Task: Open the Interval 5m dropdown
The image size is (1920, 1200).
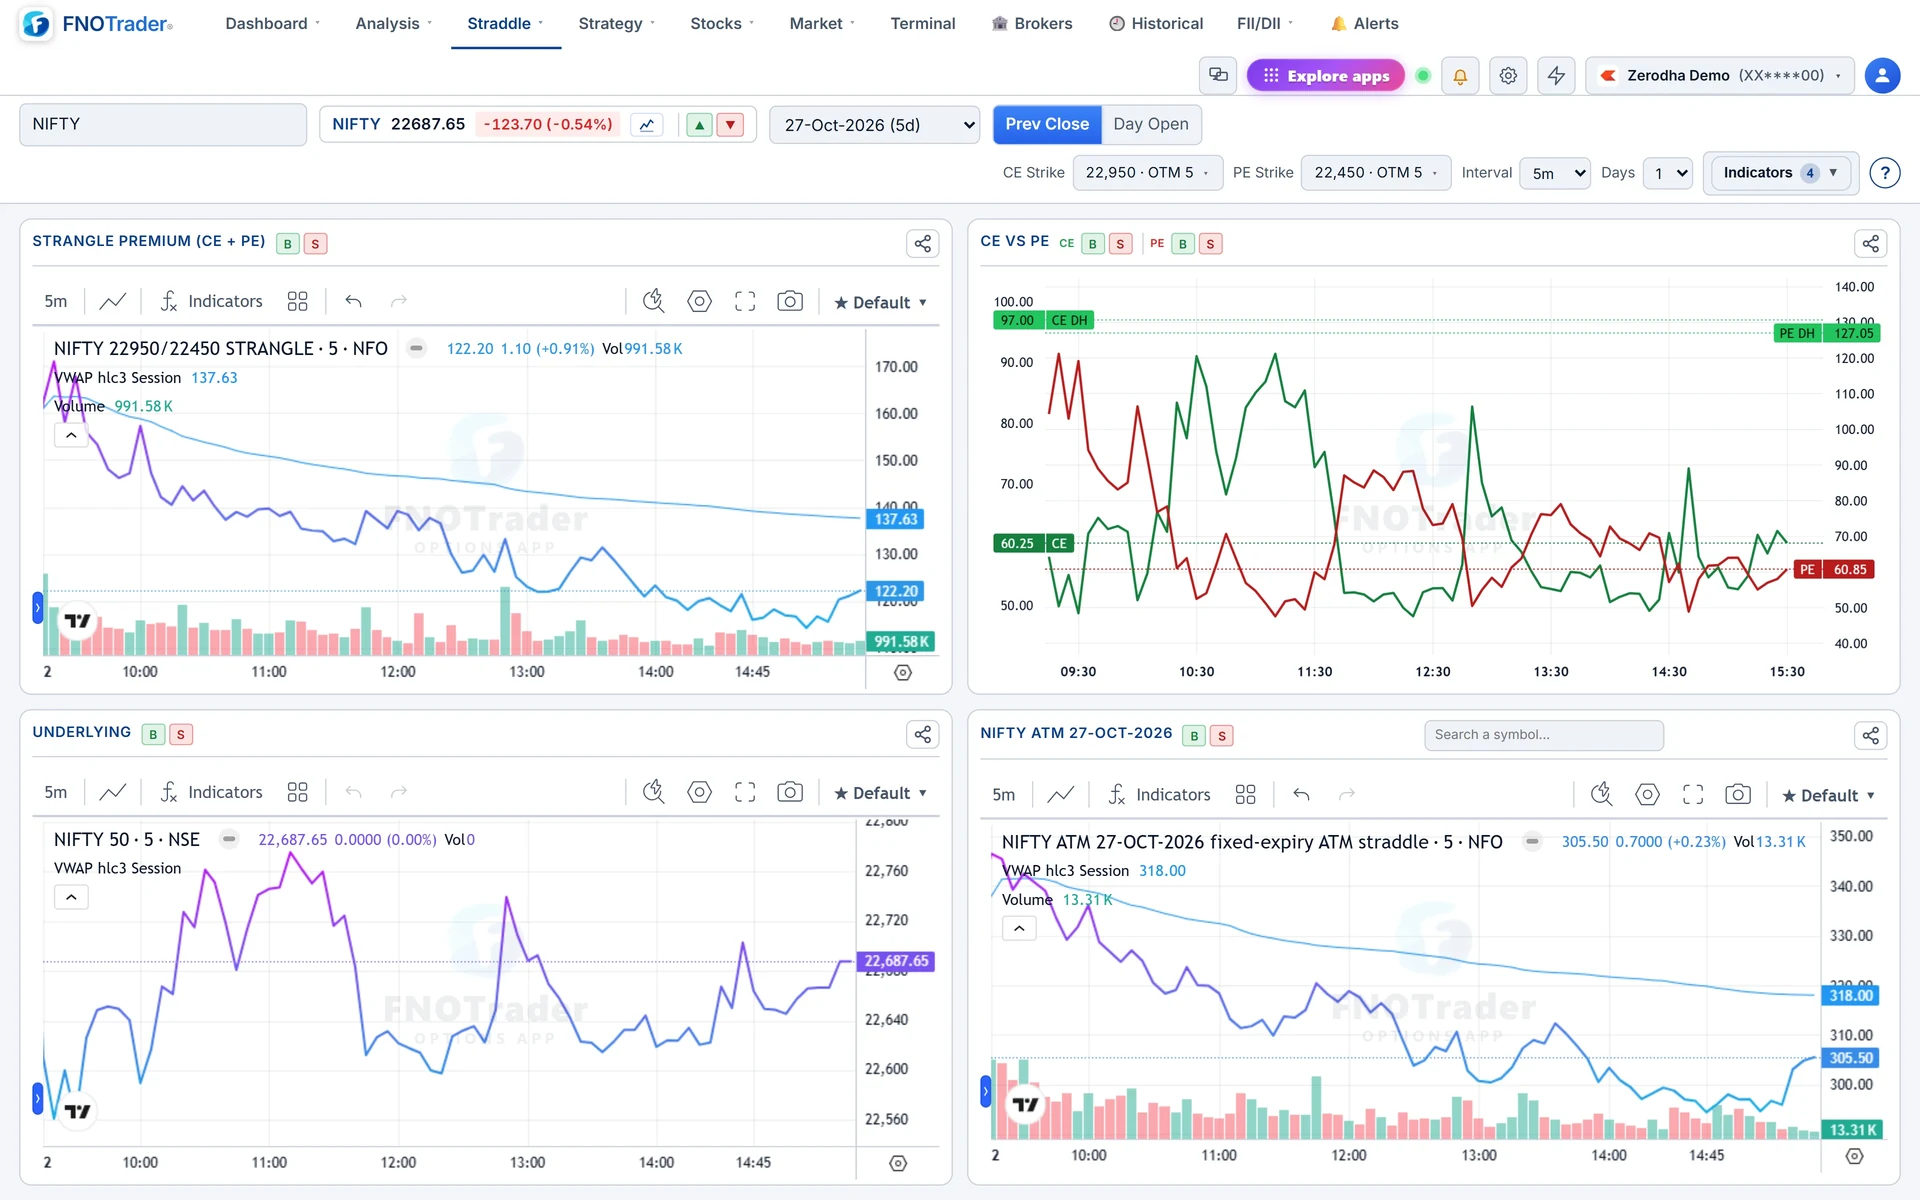Action: pyautogui.click(x=1555, y=173)
